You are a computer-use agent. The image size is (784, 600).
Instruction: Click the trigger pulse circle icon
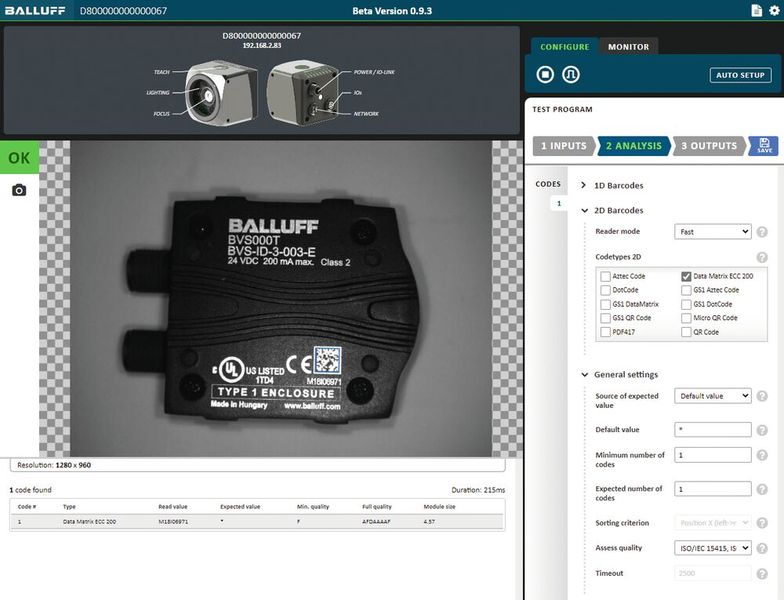(x=571, y=74)
